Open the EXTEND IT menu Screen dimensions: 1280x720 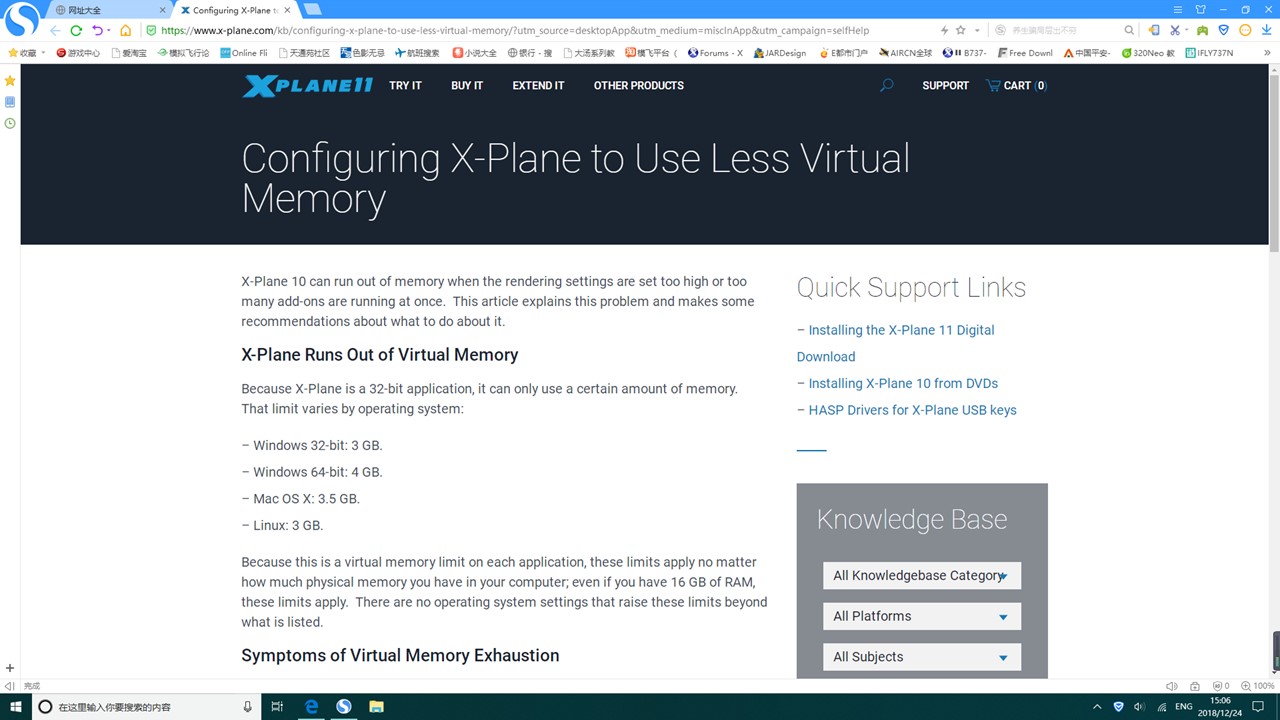538,86
